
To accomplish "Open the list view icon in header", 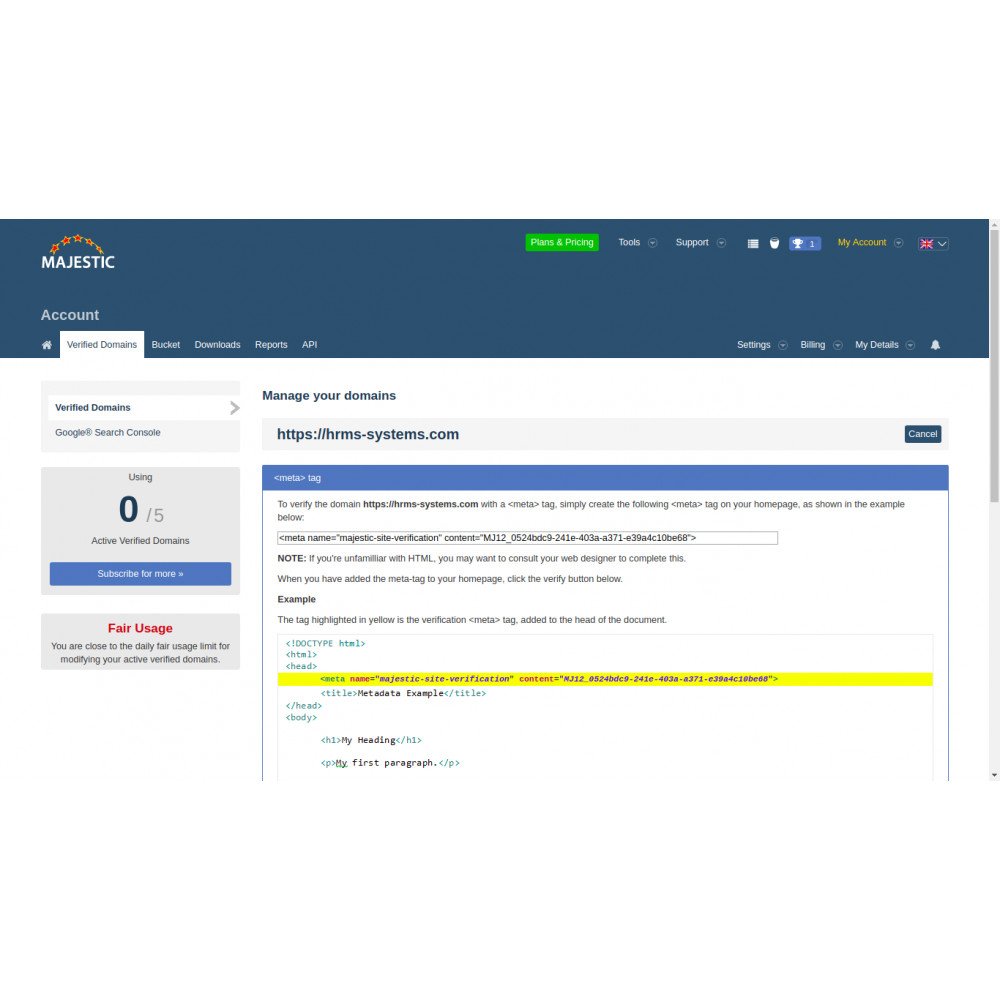I will tap(753, 243).
